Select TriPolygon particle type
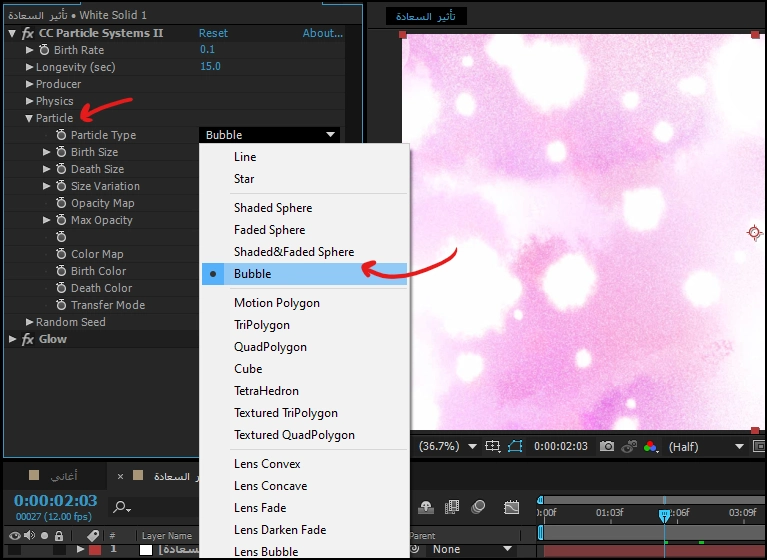The height and width of the screenshot is (560, 767). click(x=261, y=325)
